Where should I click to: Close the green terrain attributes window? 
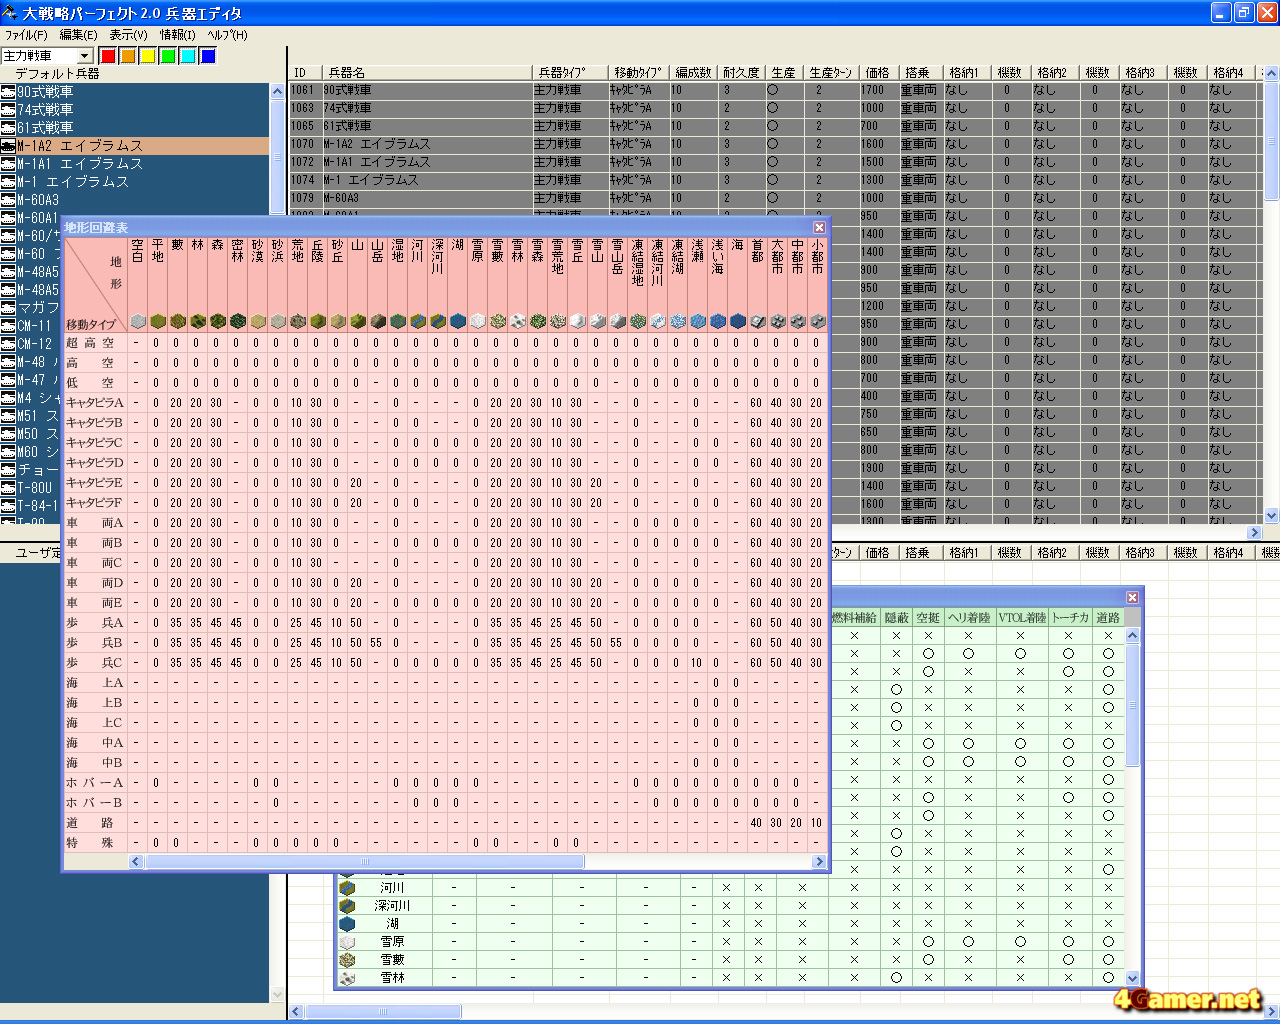click(x=1132, y=597)
